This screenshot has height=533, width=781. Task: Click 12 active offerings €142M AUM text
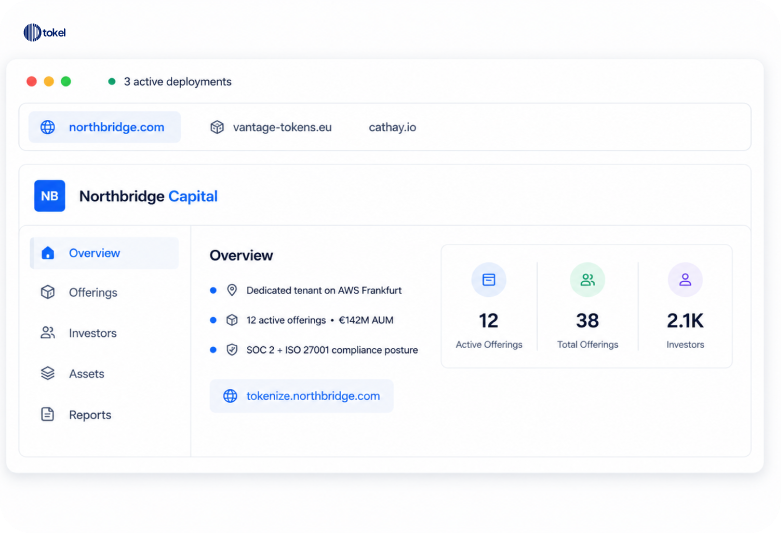tap(320, 320)
